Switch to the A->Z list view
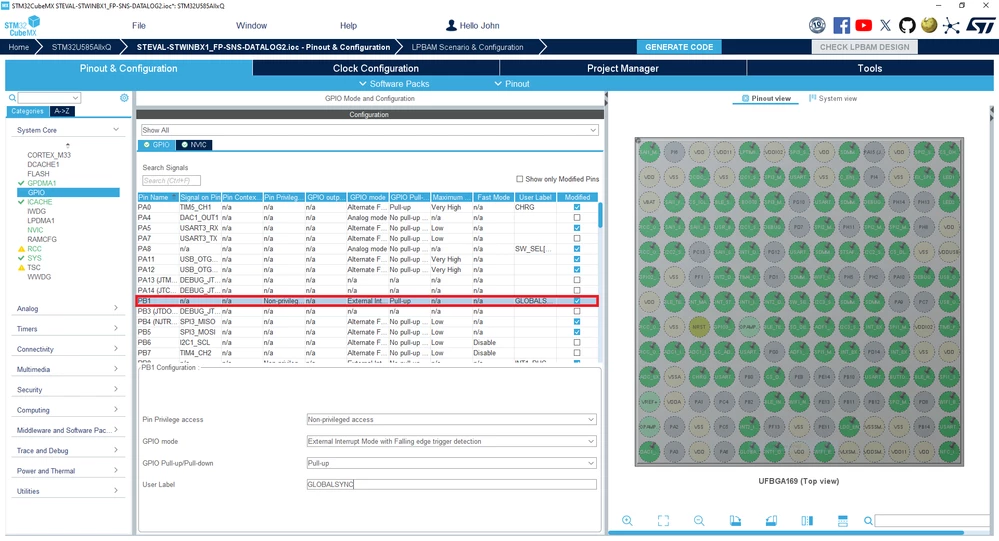Image resolution: width=999 pixels, height=541 pixels. pos(62,111)
